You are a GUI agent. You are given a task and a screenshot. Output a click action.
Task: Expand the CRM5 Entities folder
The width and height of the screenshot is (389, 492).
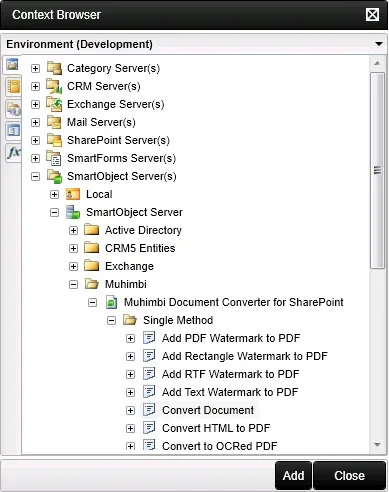tap(73, 248)
